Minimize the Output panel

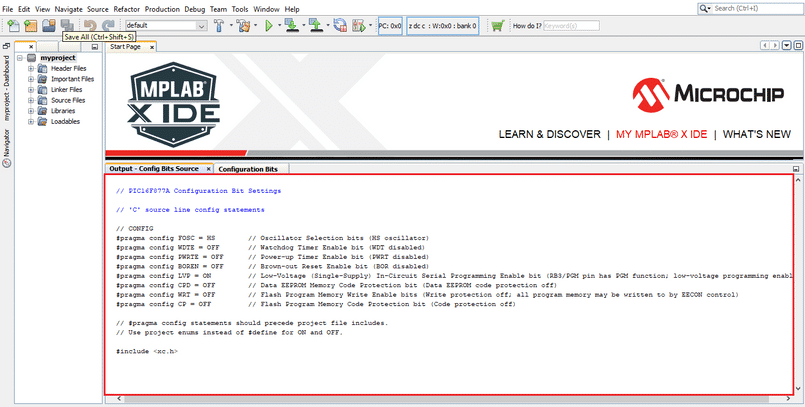click(796, 169)
